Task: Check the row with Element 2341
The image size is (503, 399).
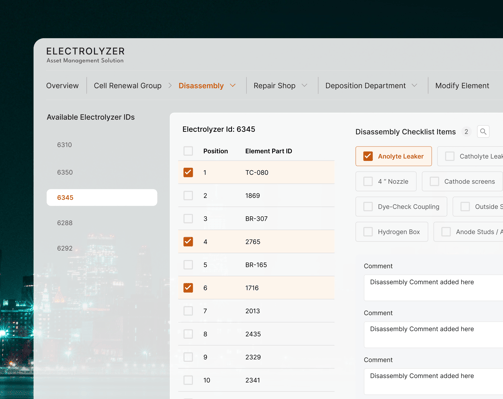Action: (188, 380)
